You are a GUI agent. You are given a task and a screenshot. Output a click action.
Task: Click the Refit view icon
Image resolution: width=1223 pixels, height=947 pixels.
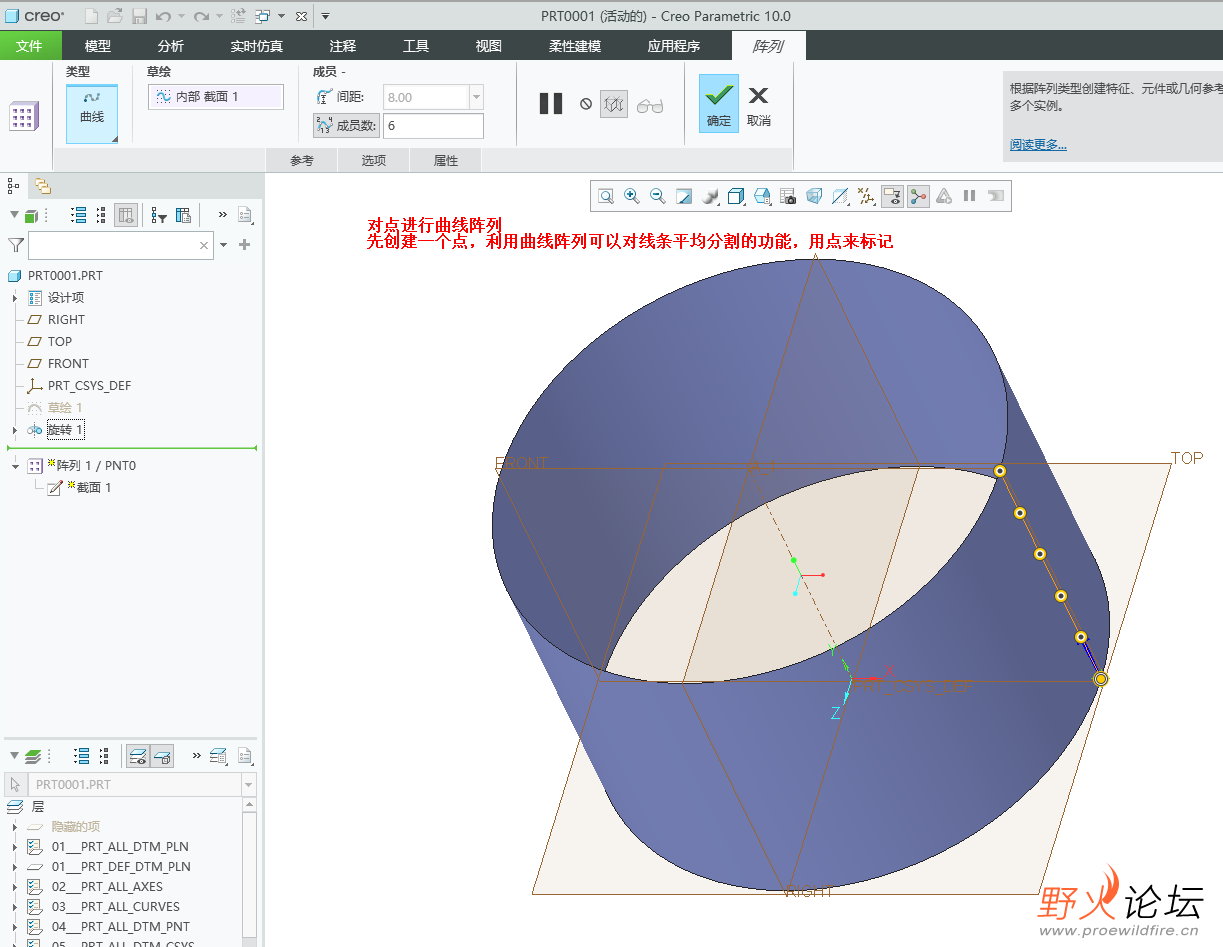click(x=606, y=196)
